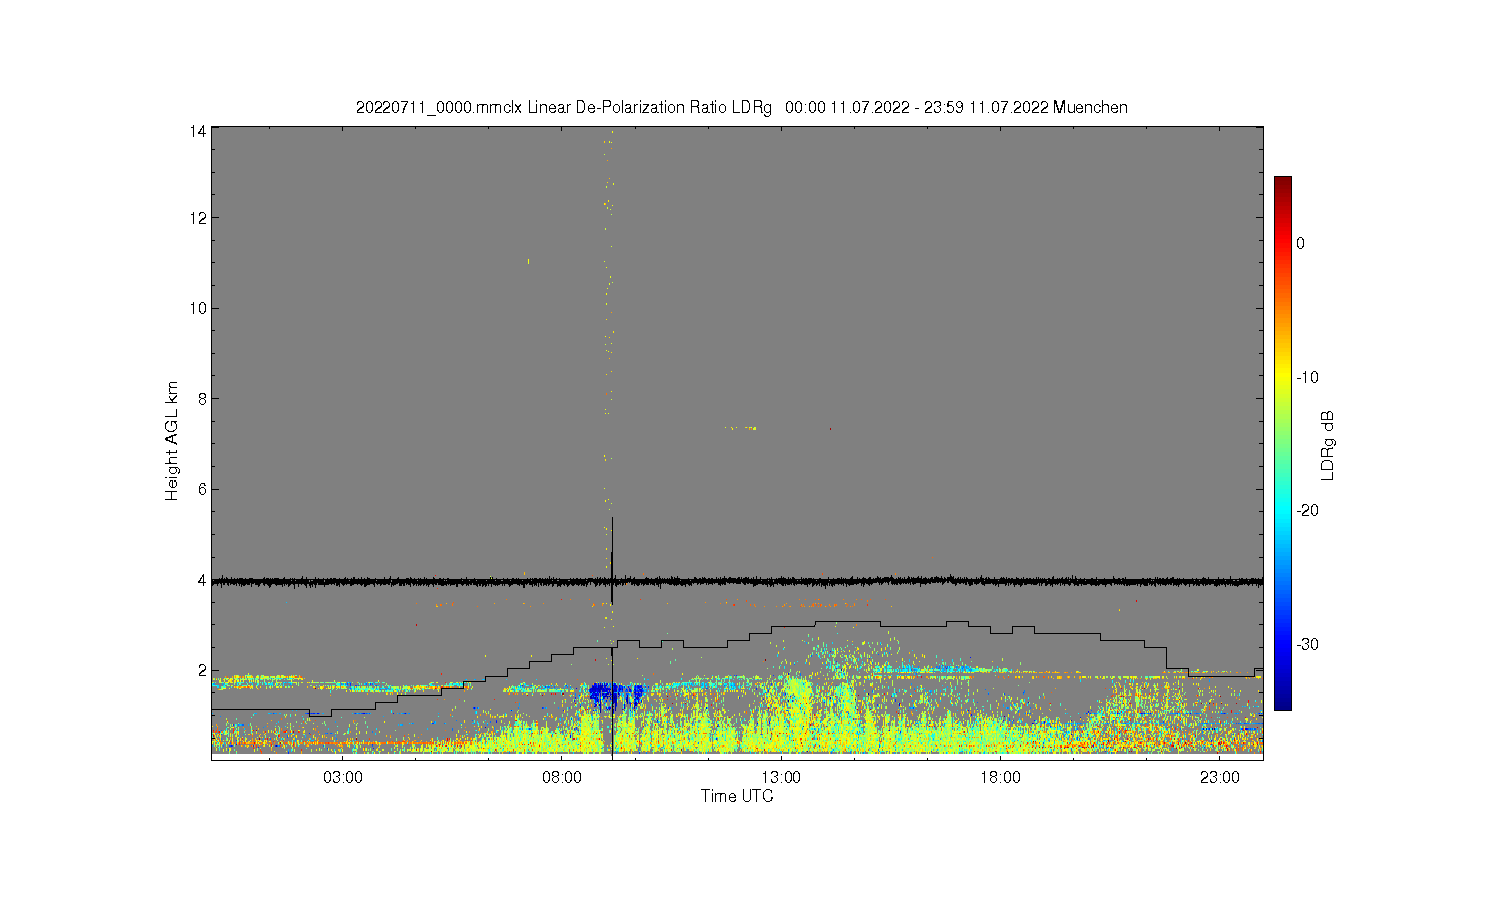Click the '08:00' time tick label
This screenshot has width=1500, height=900.
562,778
